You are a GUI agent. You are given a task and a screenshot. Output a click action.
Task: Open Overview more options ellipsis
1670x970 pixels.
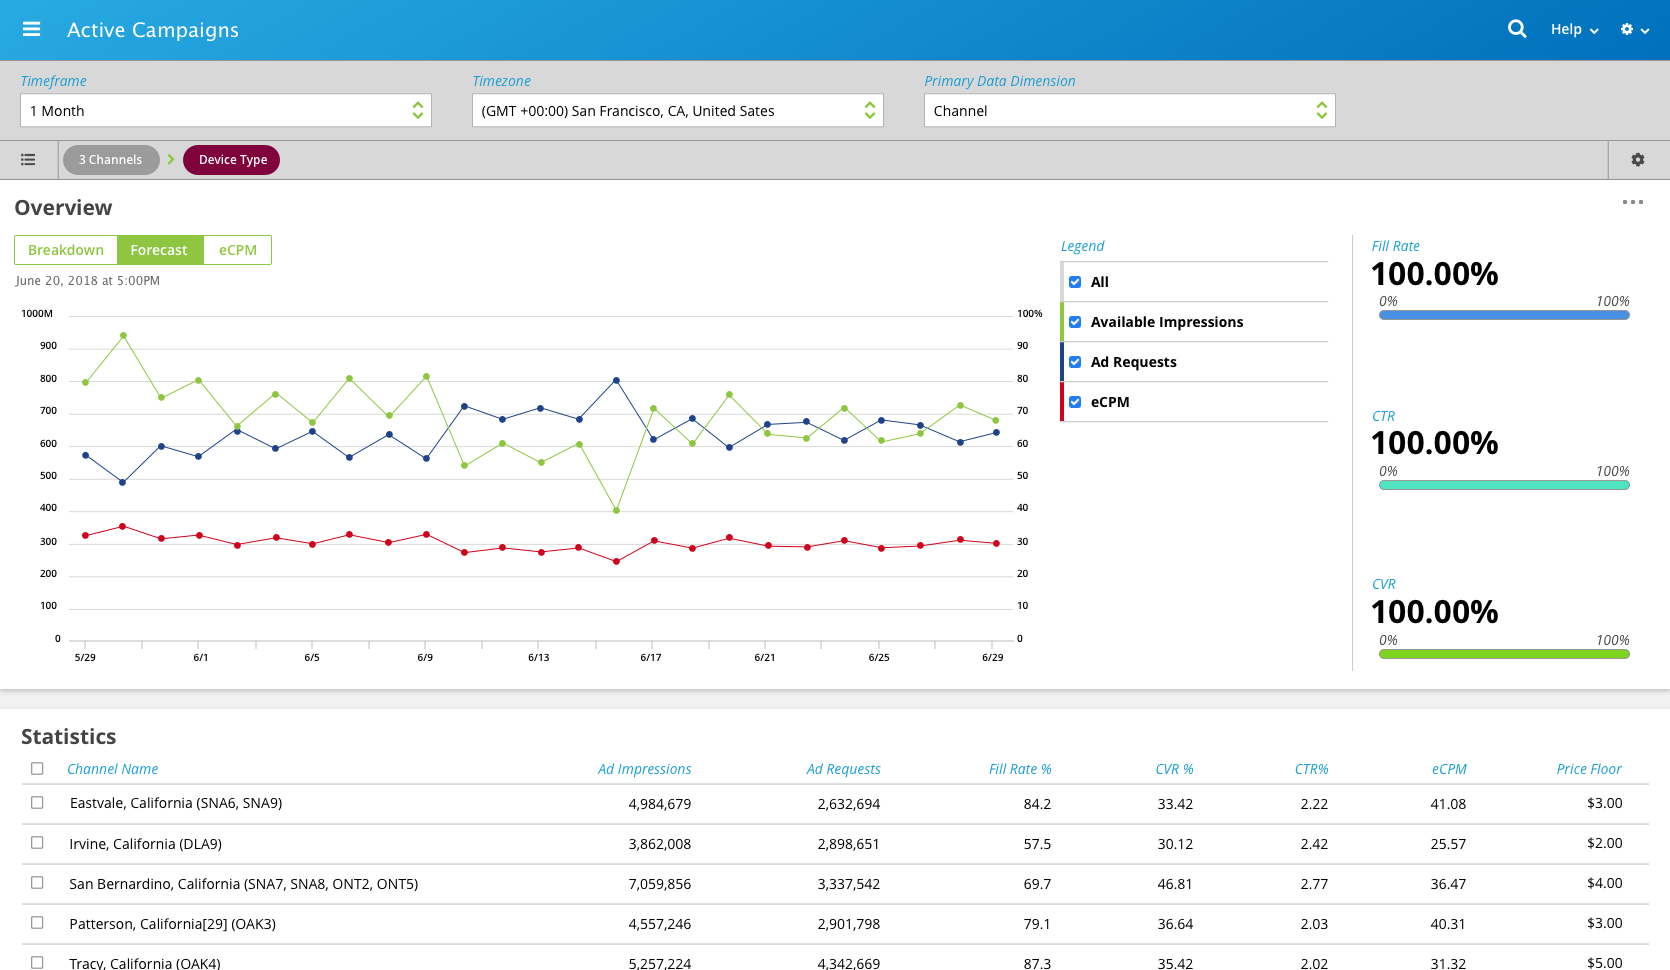1632,202
